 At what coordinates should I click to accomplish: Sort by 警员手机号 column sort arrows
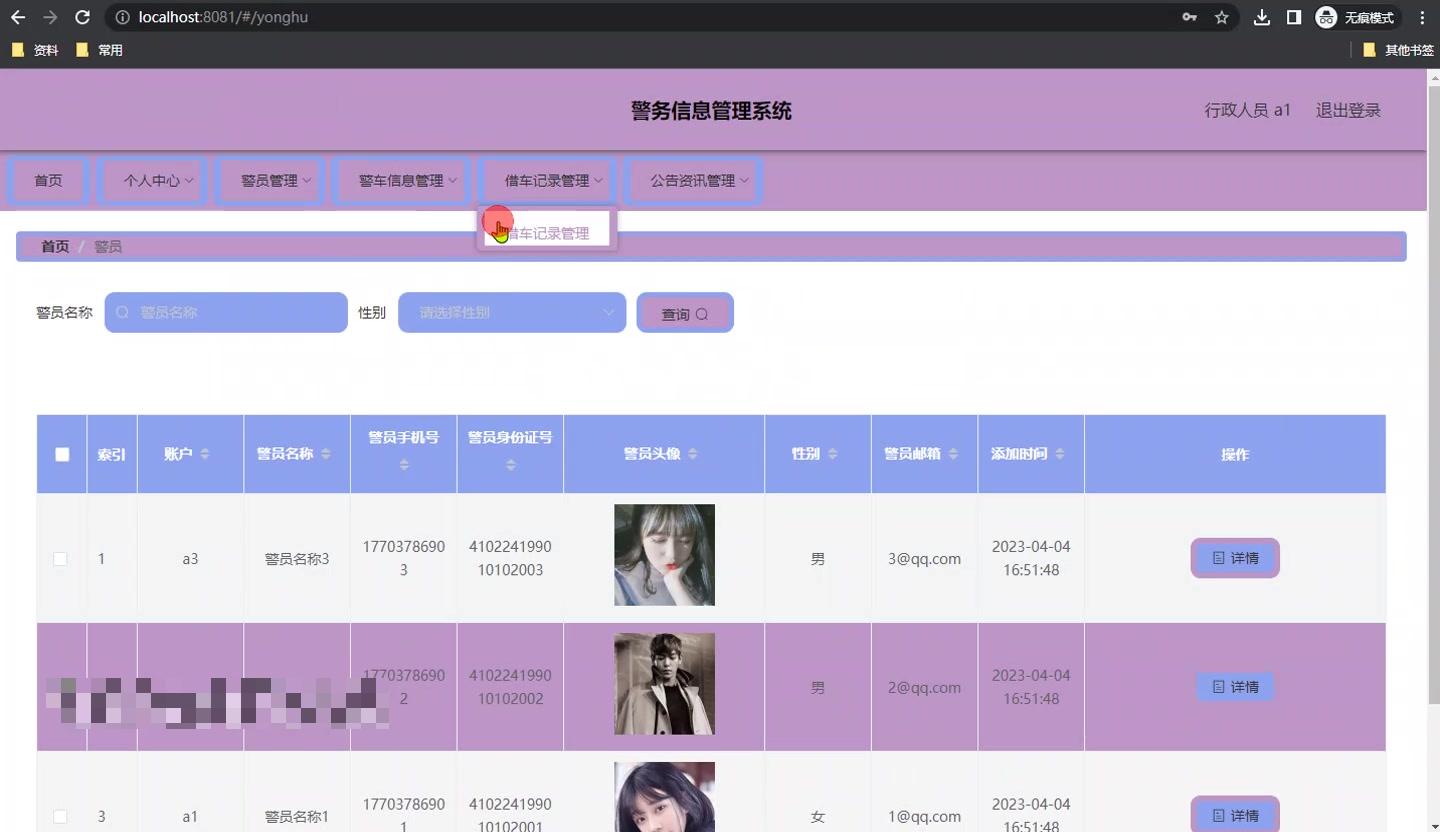click(x=404, y=465)
